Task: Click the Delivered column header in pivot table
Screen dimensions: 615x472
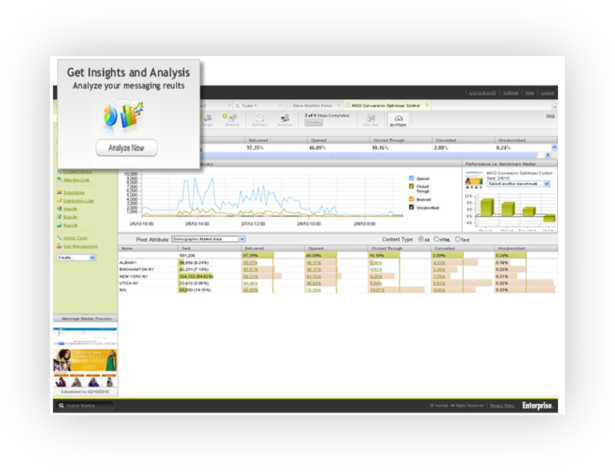Action: click(x=273, y=248)
